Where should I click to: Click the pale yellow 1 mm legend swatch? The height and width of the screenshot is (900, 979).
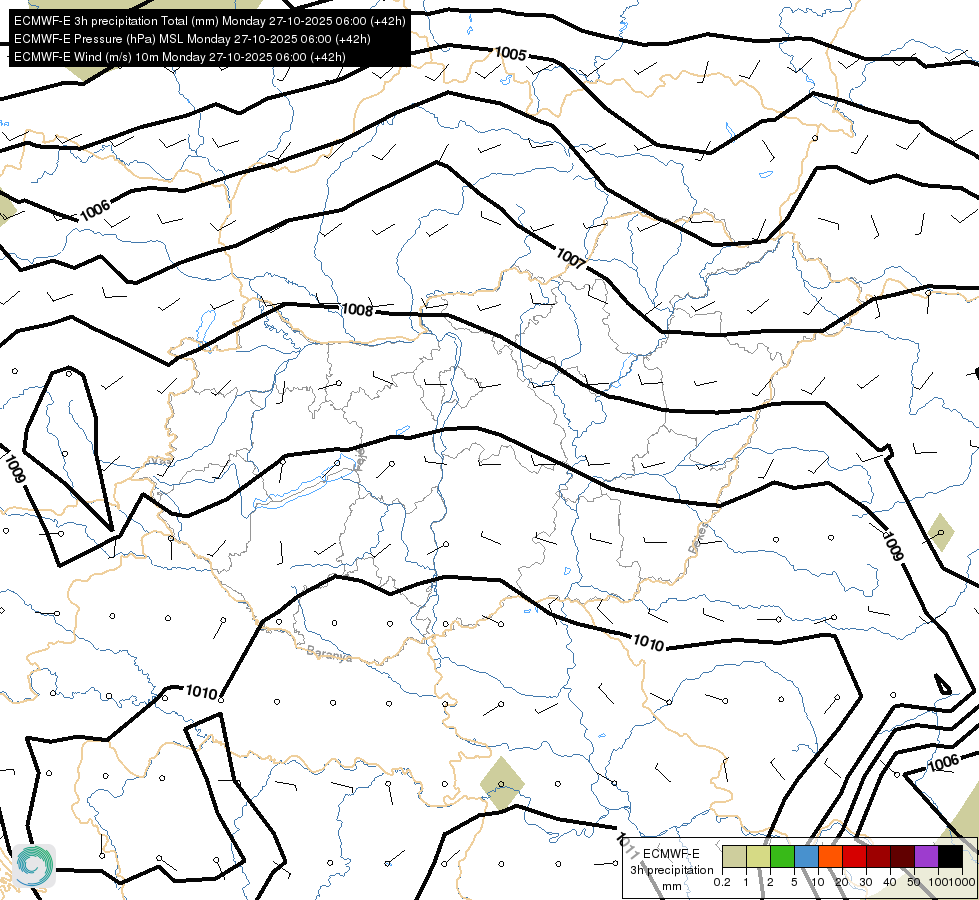coord(758,857)
